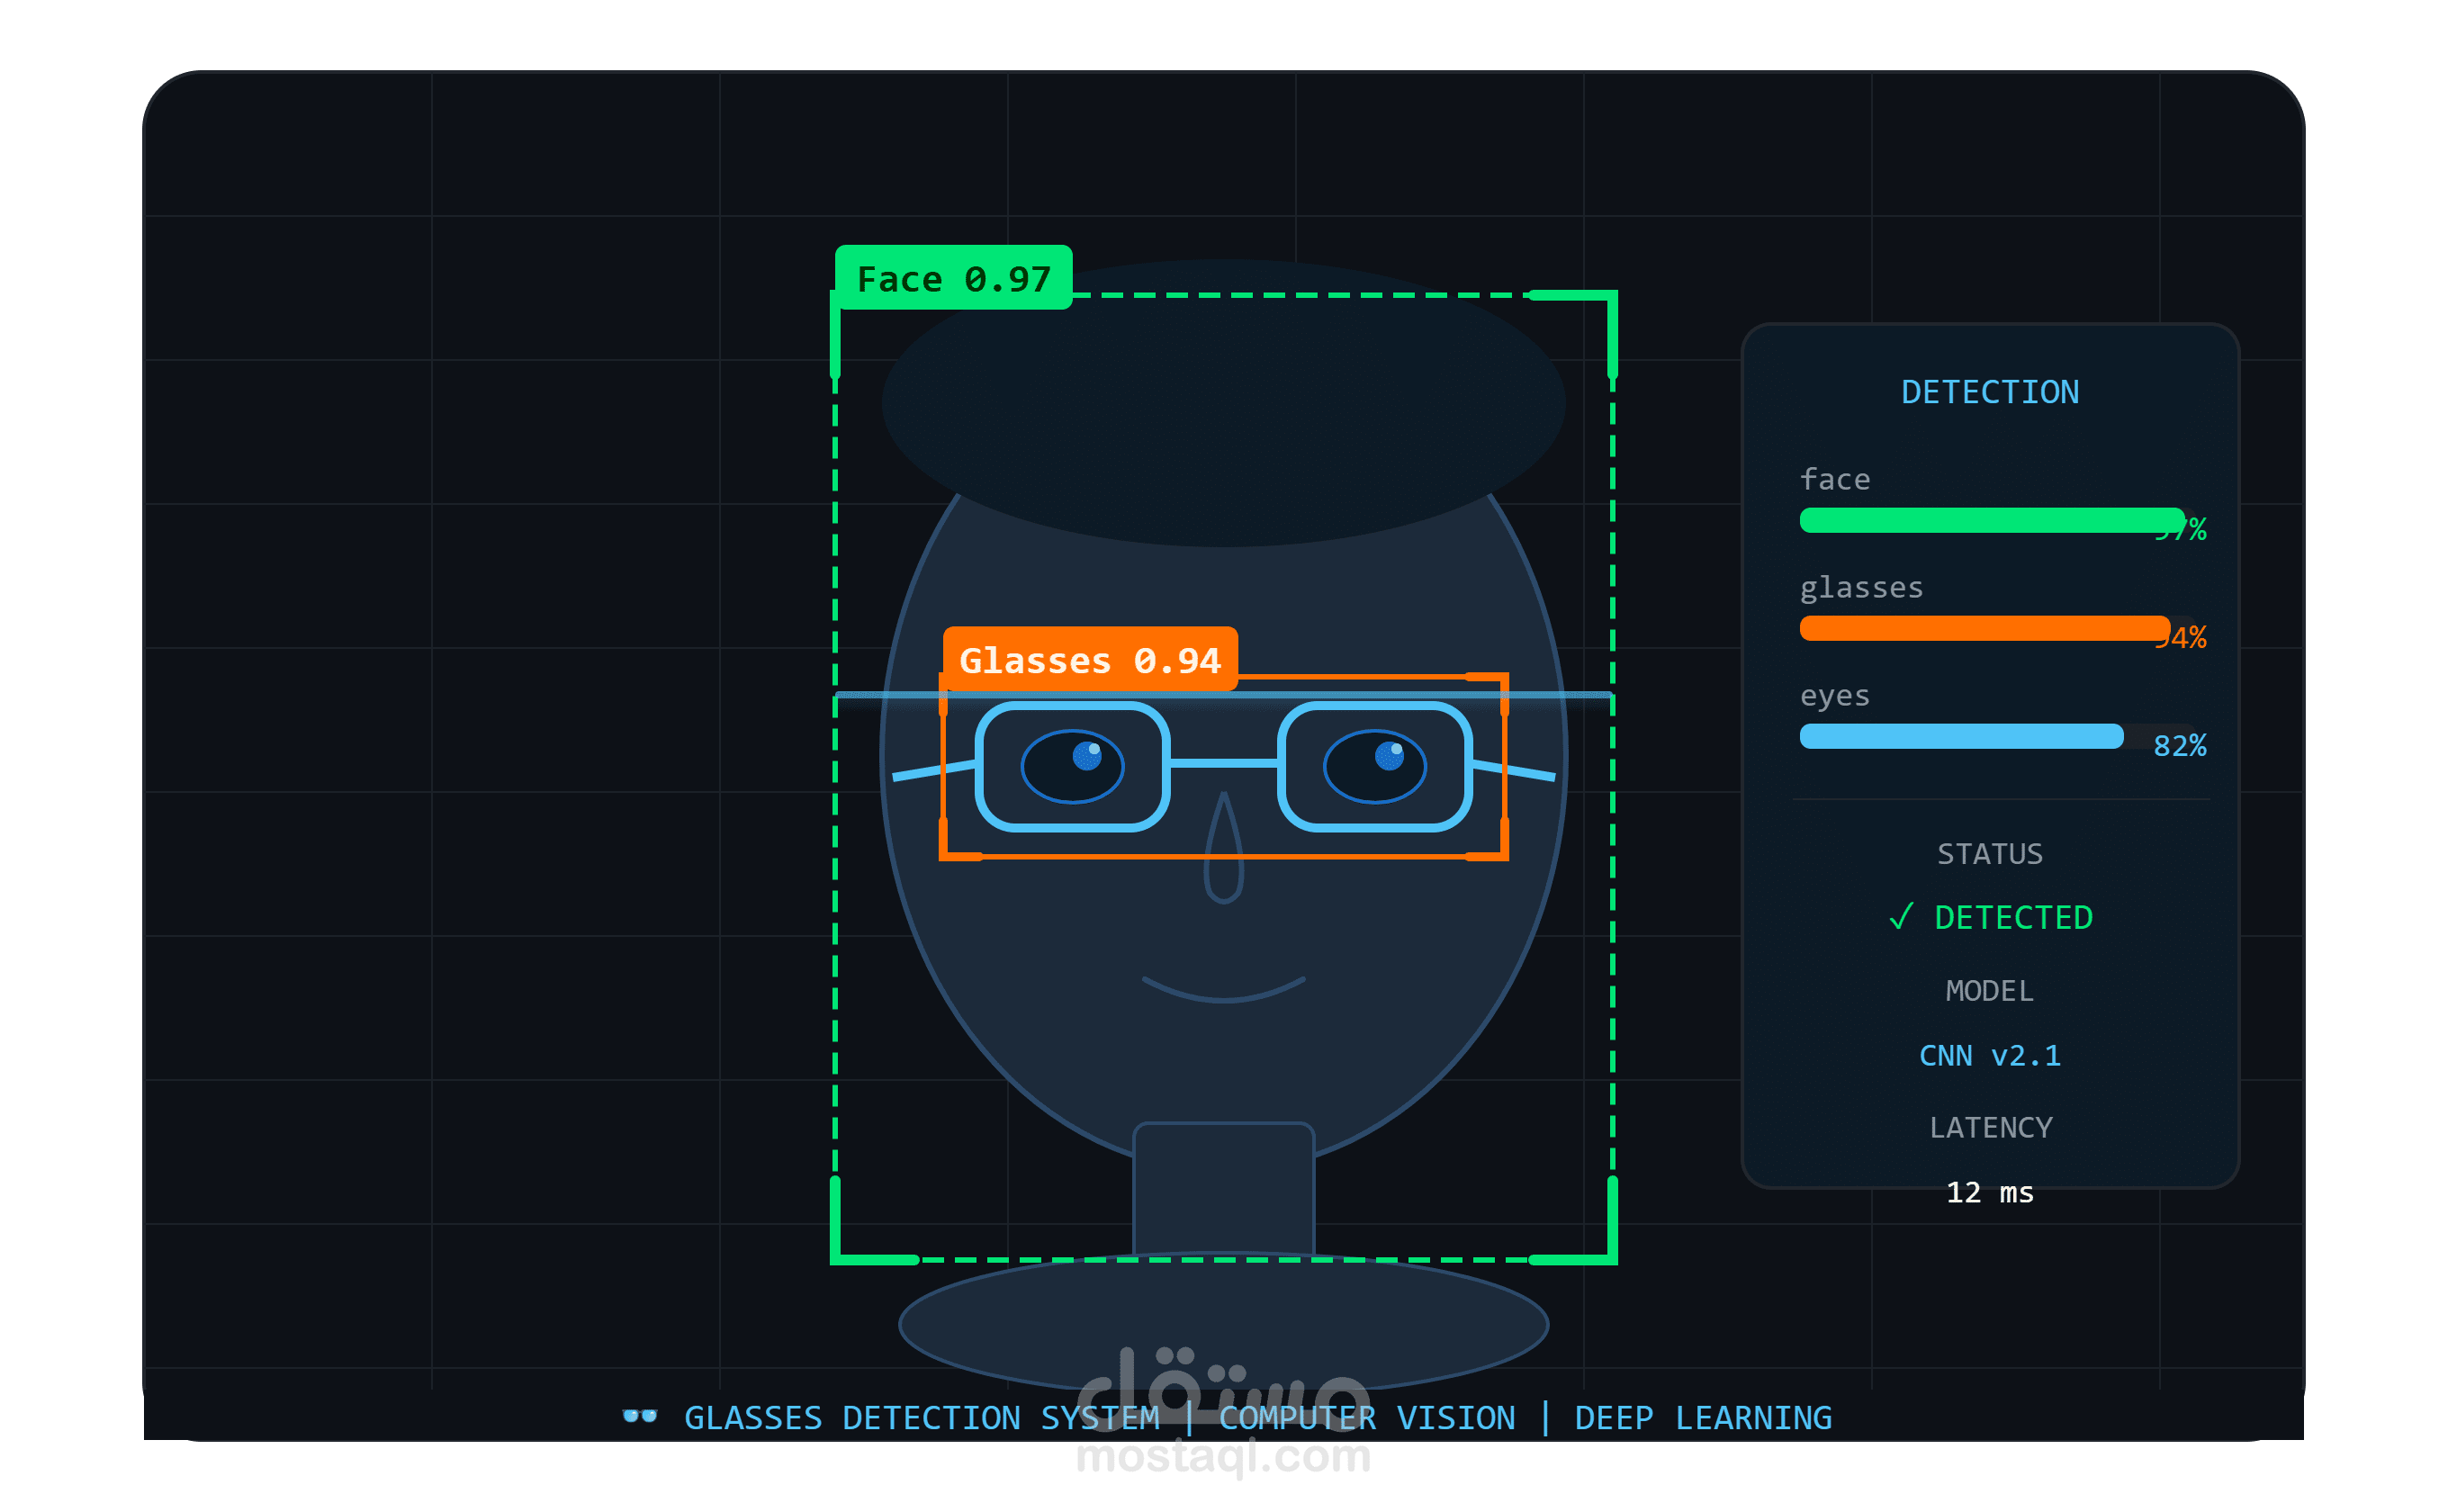
Task: Click the green face confidence bar
Action: pos(1992,520)
